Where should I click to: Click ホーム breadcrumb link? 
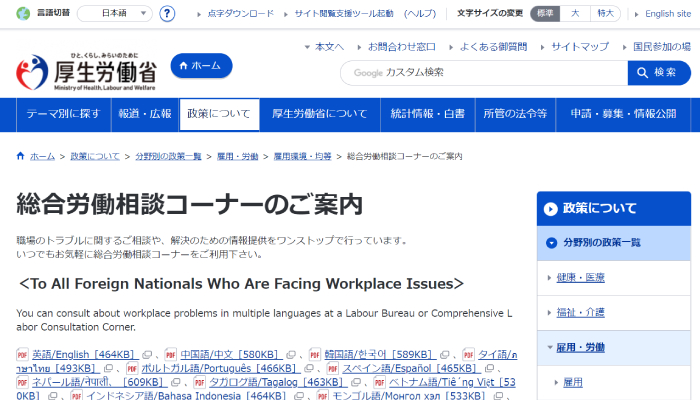[x=42, y=156]
